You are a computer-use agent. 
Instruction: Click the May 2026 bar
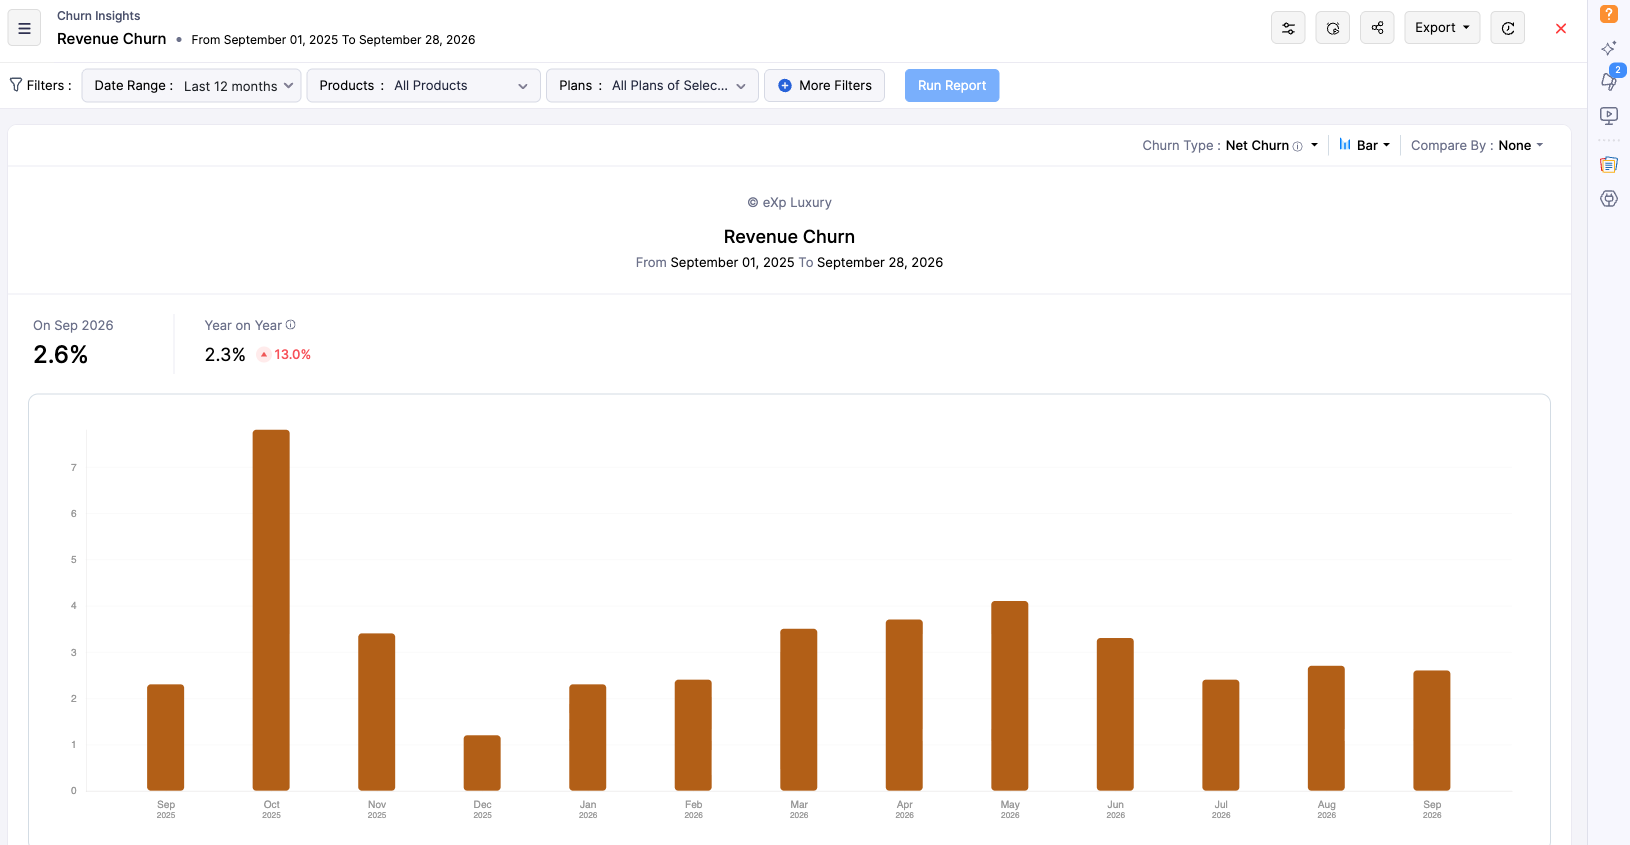tap(1010, 696)
